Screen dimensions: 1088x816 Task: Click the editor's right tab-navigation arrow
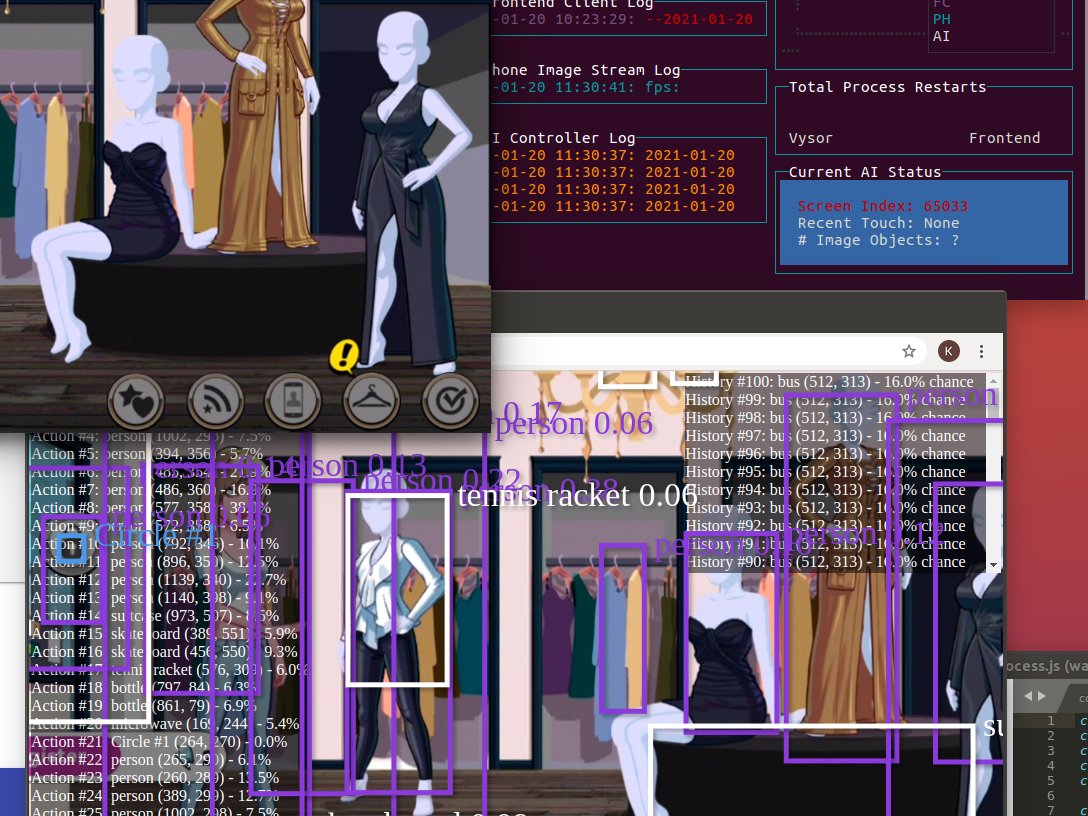coord(1042,696)
